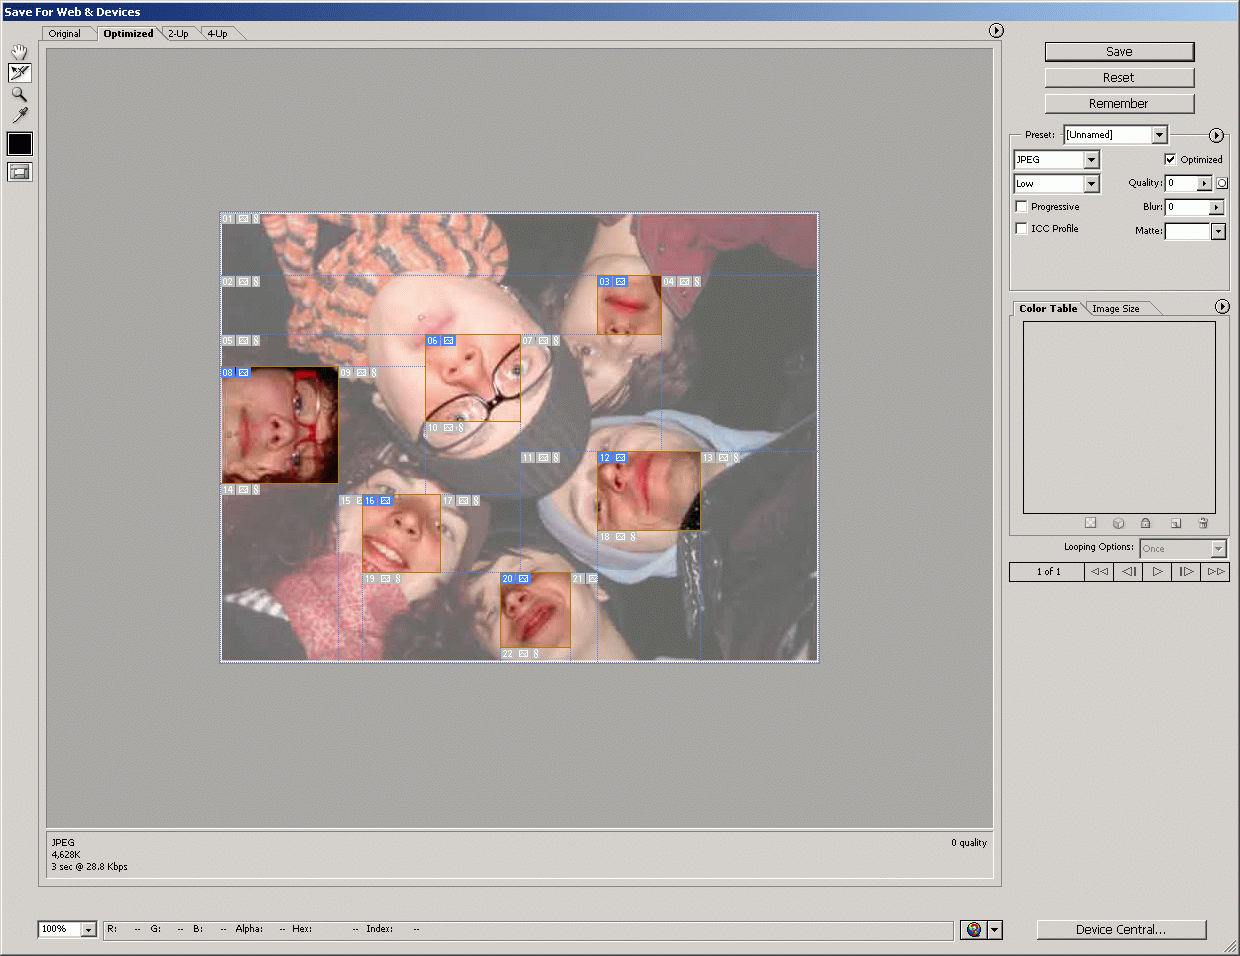The height and width of the screenshot is (956, 1240).
Task: Open the JPEG file format dropdown
Action: coord(1056,160)
